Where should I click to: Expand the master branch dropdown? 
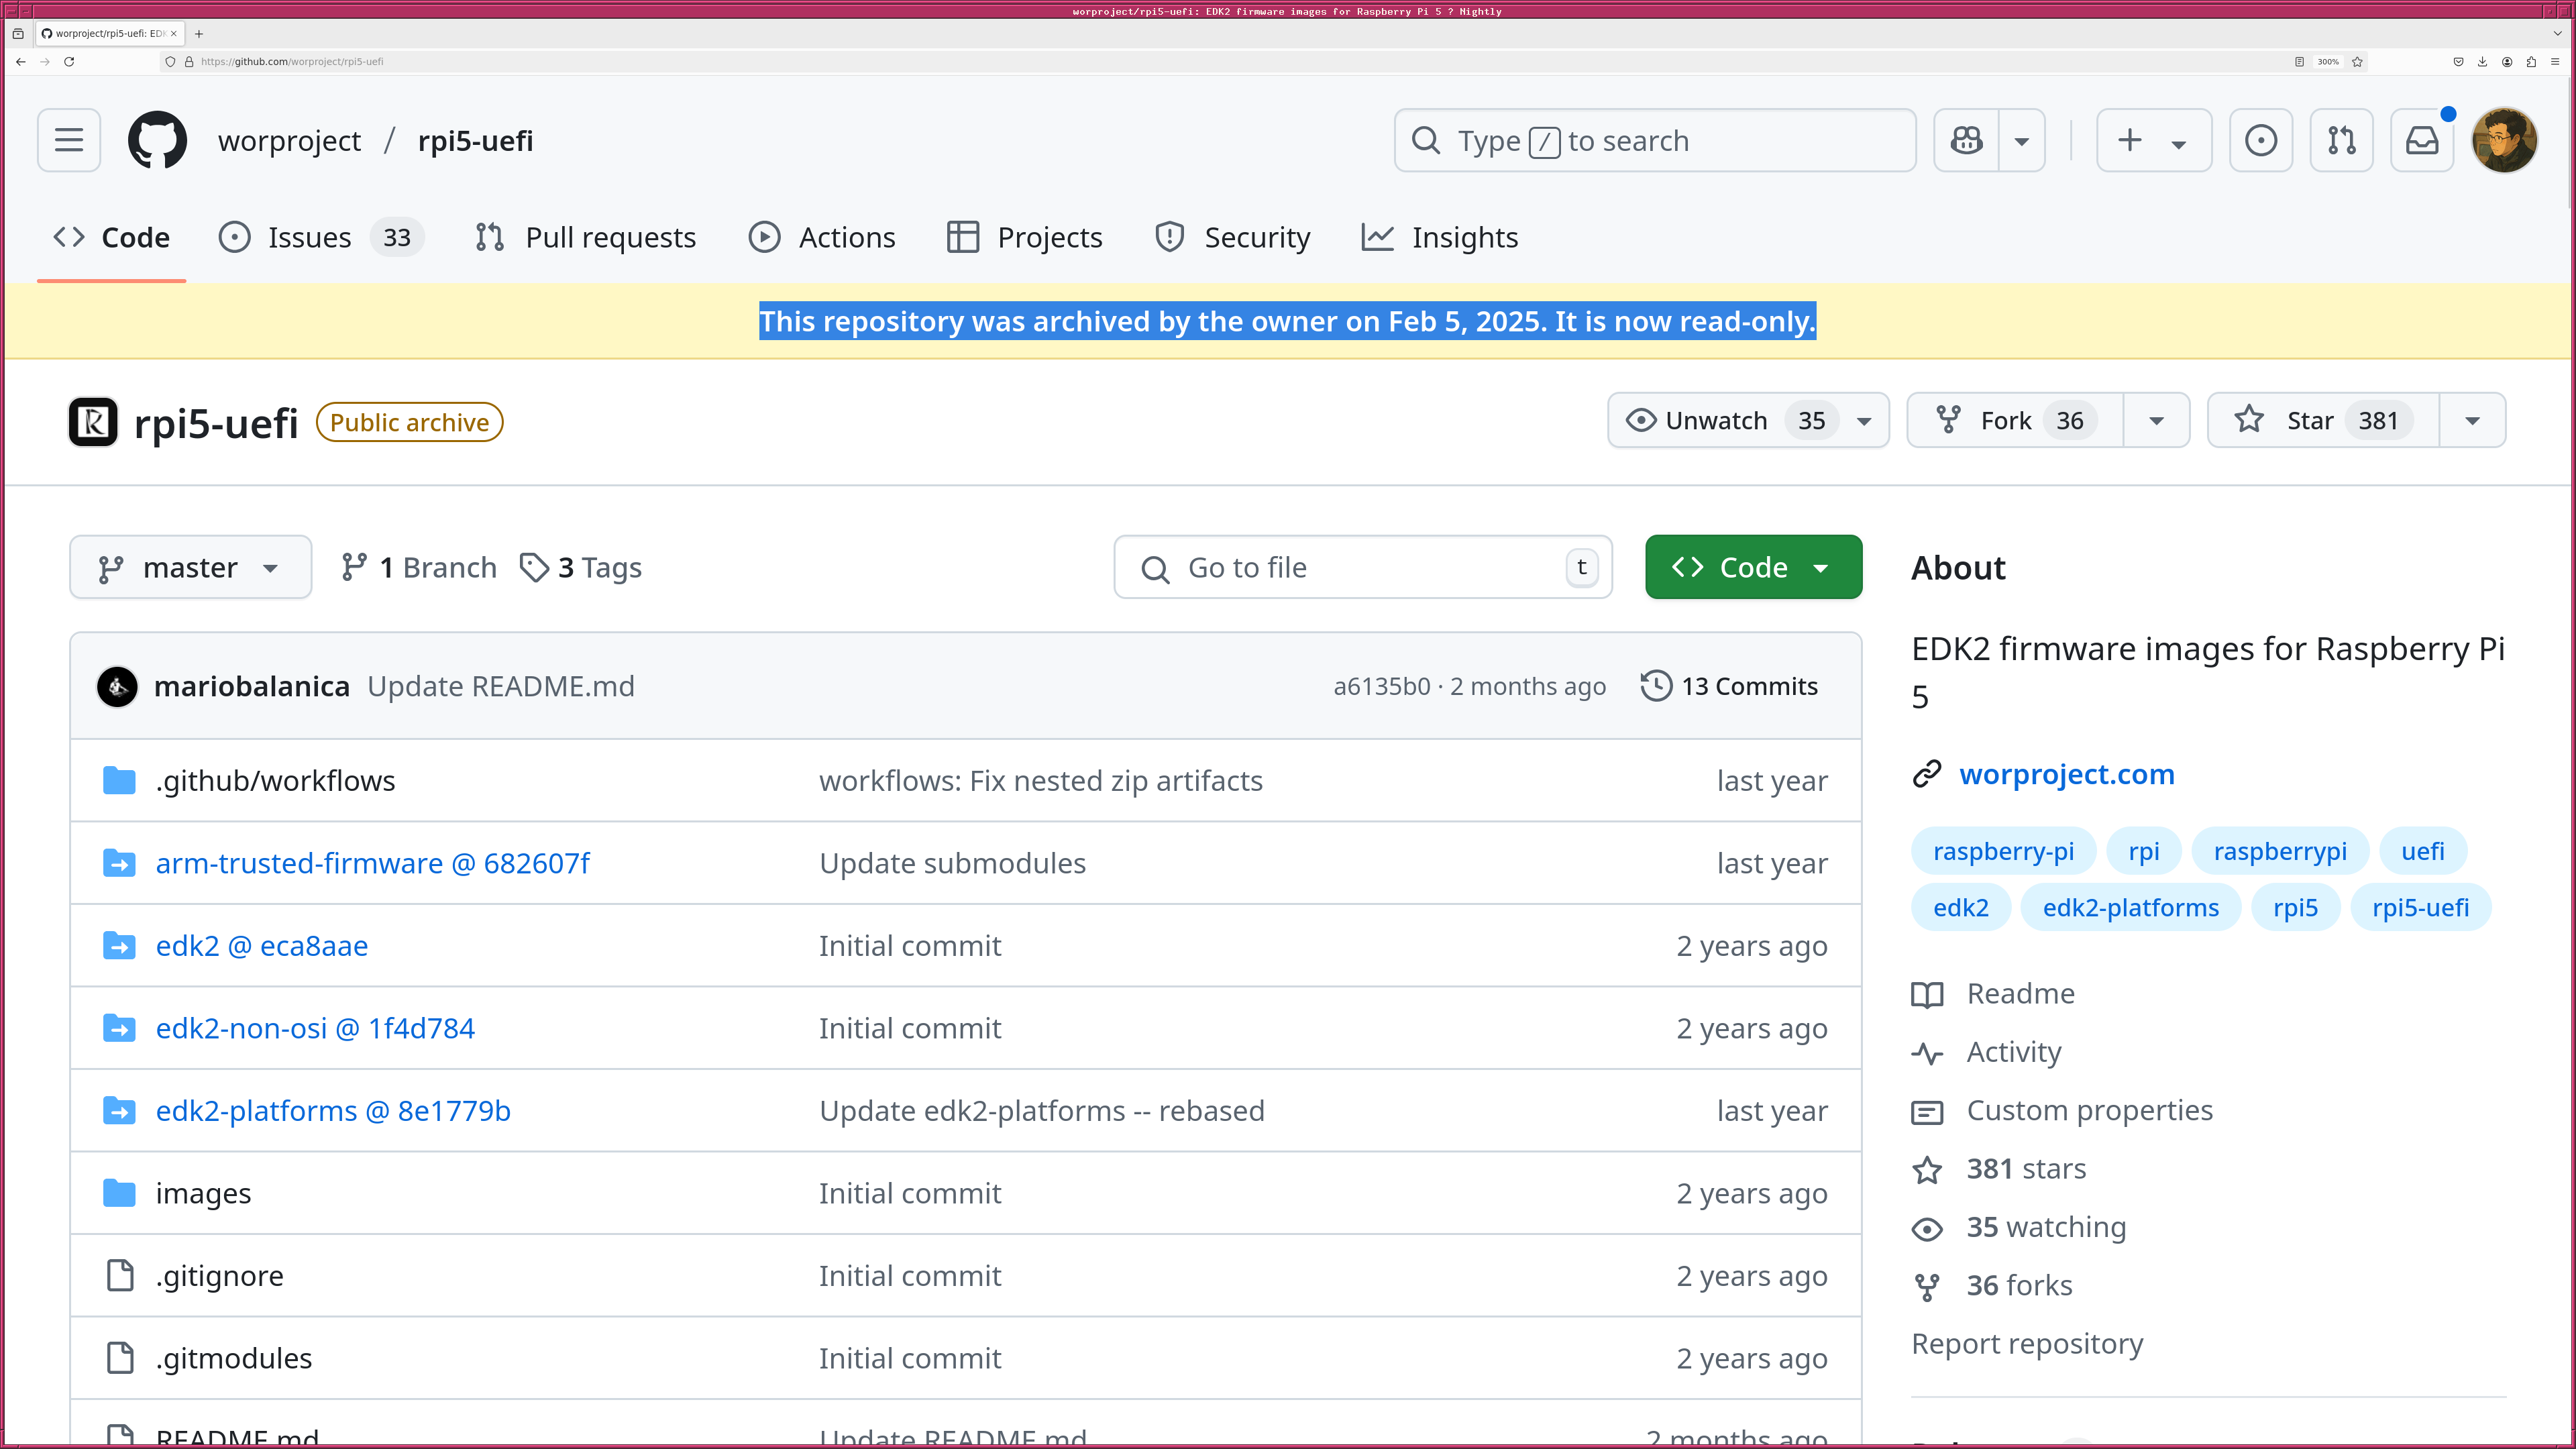pyautogui.click(x=190, y=567)
